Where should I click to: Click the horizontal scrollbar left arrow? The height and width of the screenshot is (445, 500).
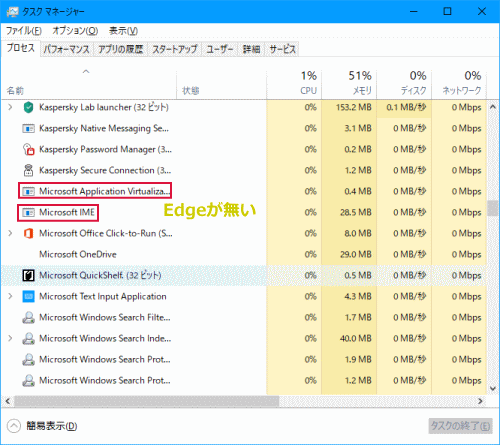click(8, 401)
